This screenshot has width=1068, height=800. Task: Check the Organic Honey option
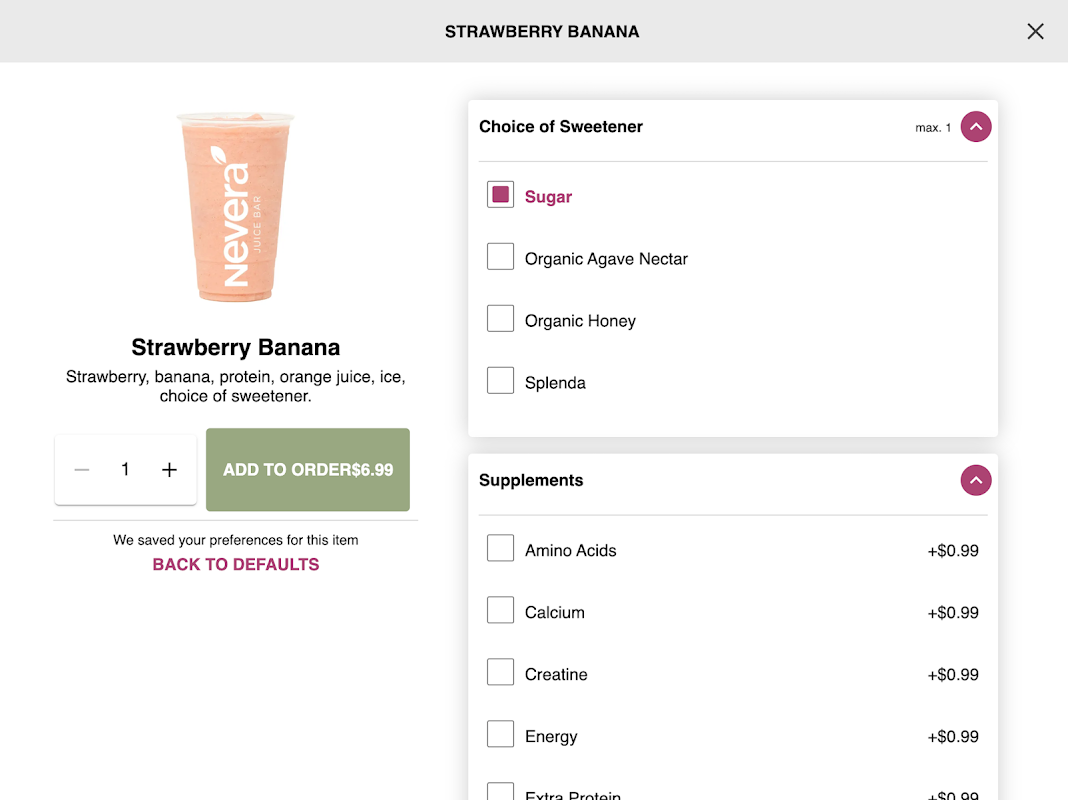[x=500, y=319]
